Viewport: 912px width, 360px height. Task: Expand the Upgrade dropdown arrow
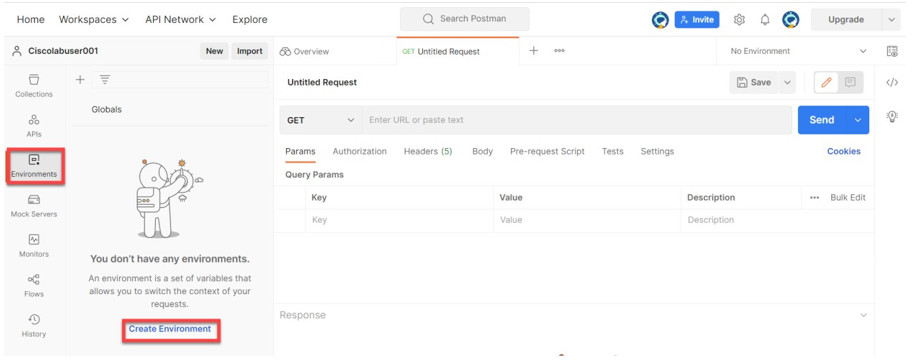pos(891,19)
